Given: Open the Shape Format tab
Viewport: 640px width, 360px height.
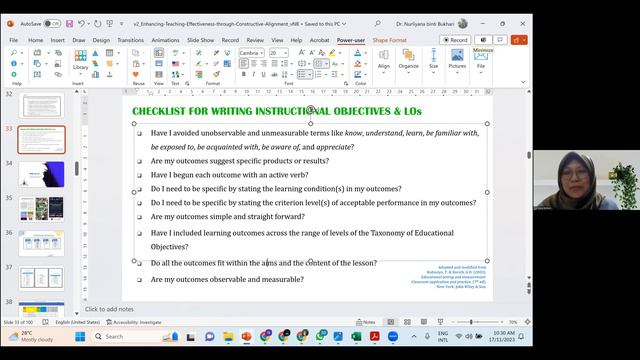Looking at the screenshot, I should [x=389, y=40].
